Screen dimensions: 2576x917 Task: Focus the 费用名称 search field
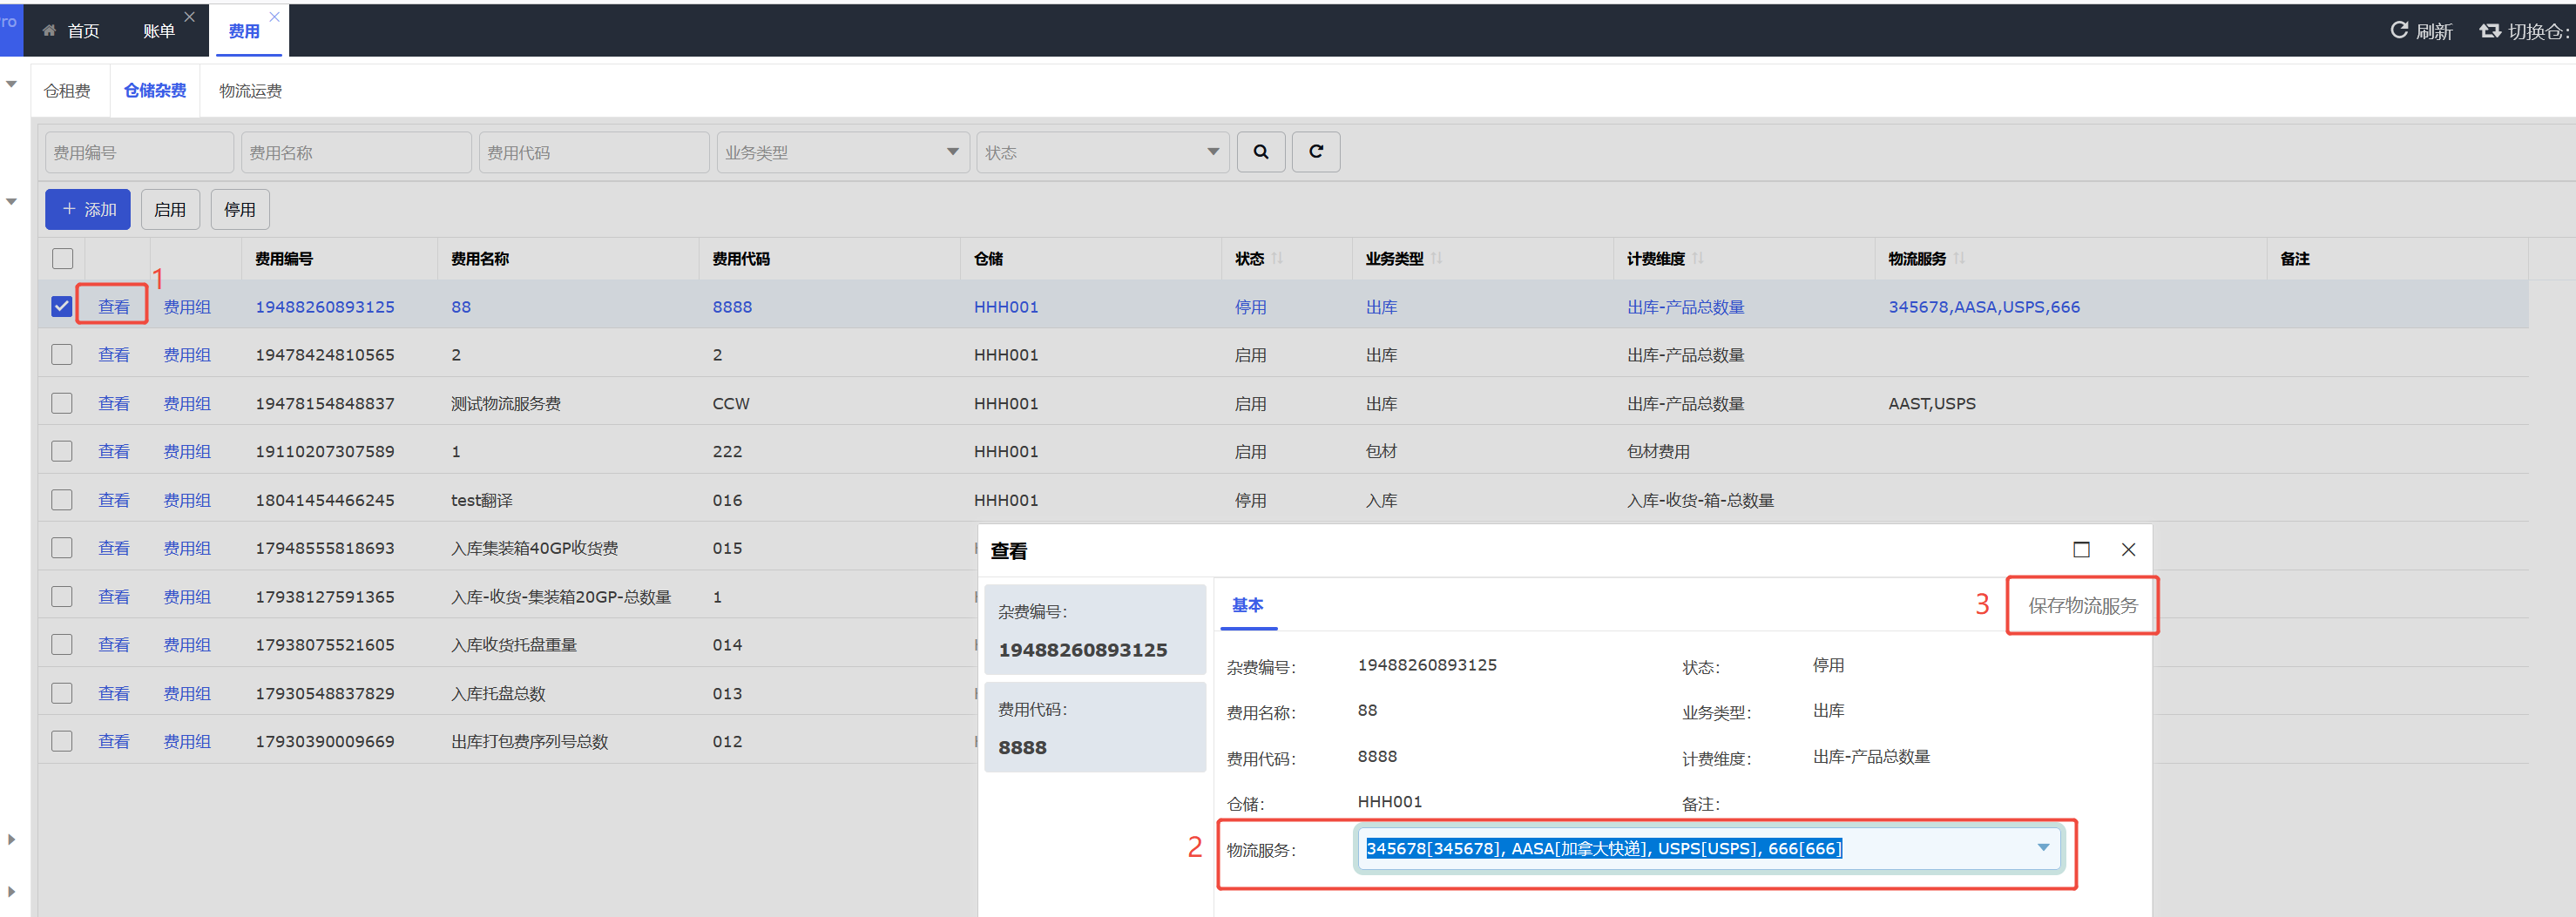pos(356,152)
